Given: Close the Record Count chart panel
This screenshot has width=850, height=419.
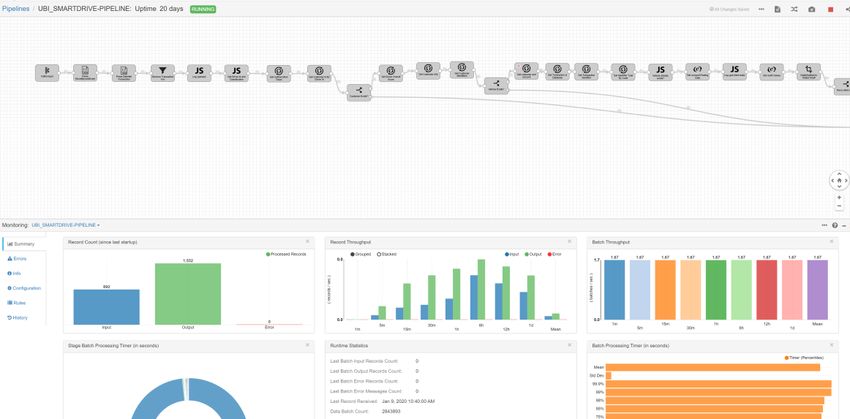Looking at the screenshot, I should pyautogui.click(x=307, y=242).
